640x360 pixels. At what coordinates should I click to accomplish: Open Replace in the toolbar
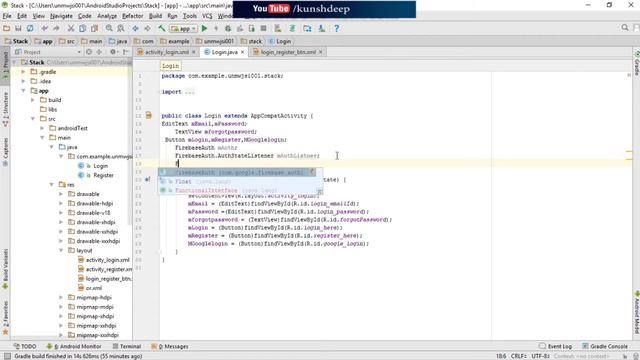tap(121, 29)
